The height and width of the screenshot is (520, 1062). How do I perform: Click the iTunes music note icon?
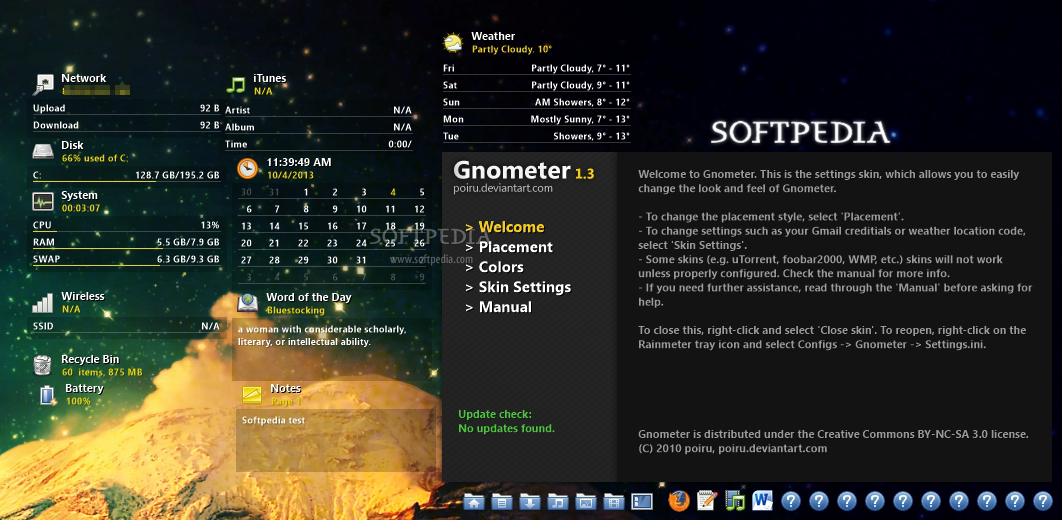(x=235, y=85)
